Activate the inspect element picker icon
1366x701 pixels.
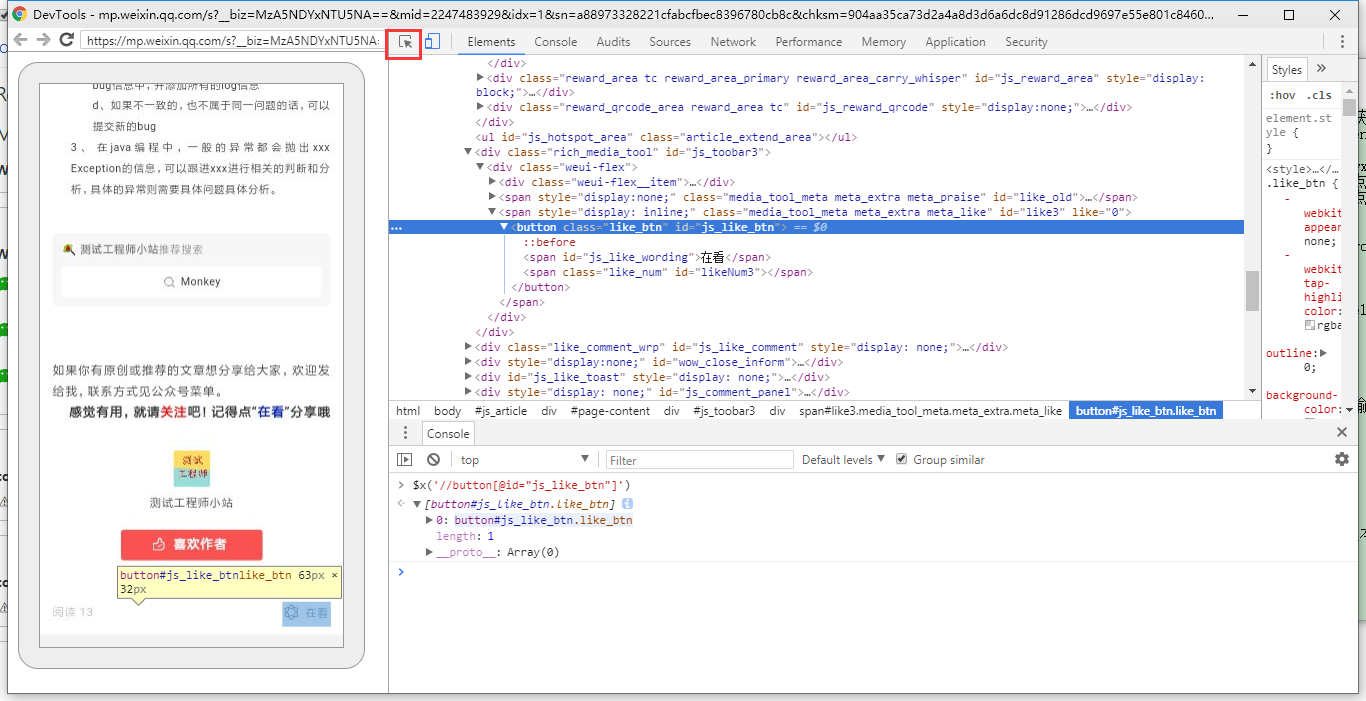[x=405, y=42]
